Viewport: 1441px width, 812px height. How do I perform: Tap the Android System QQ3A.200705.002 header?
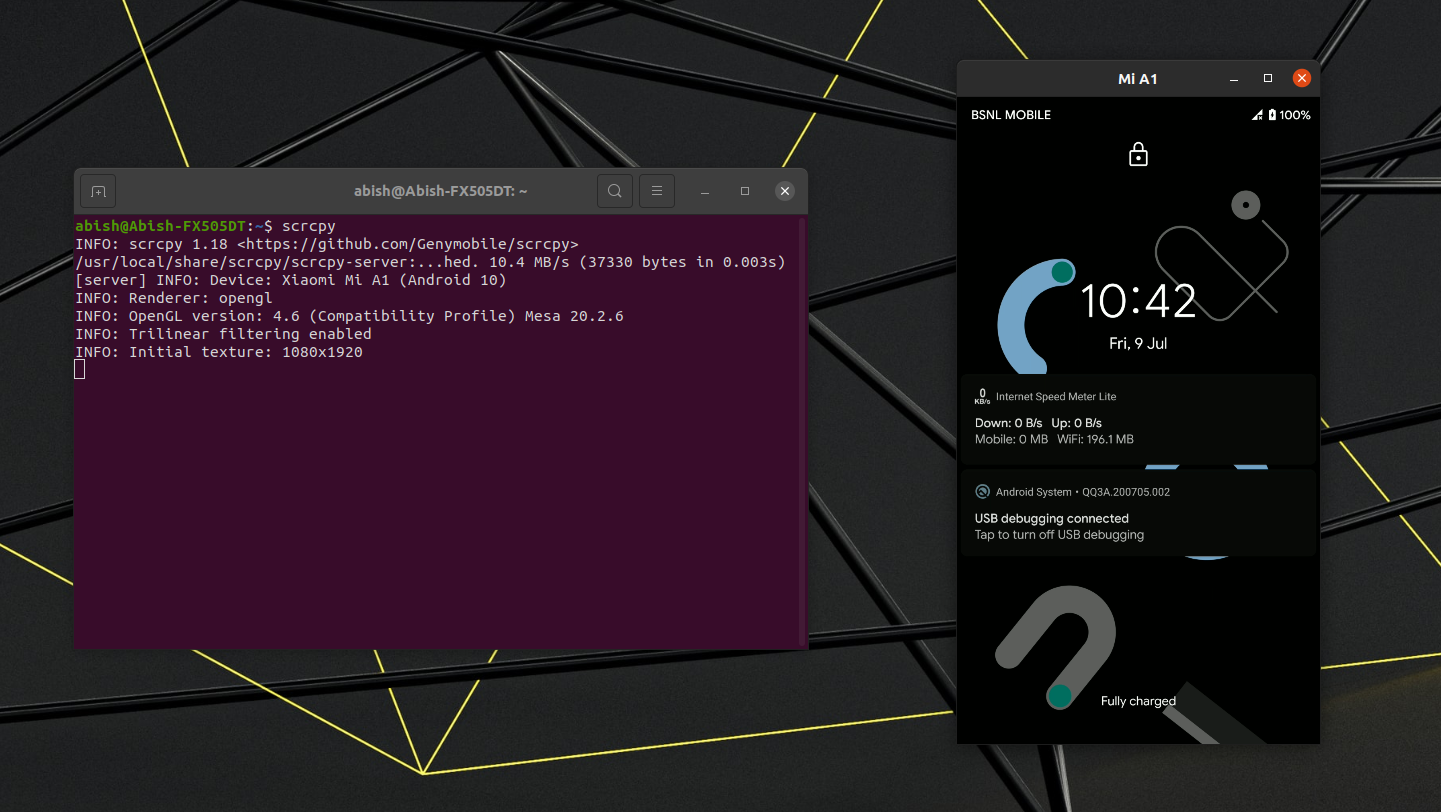coord(1083,492)
